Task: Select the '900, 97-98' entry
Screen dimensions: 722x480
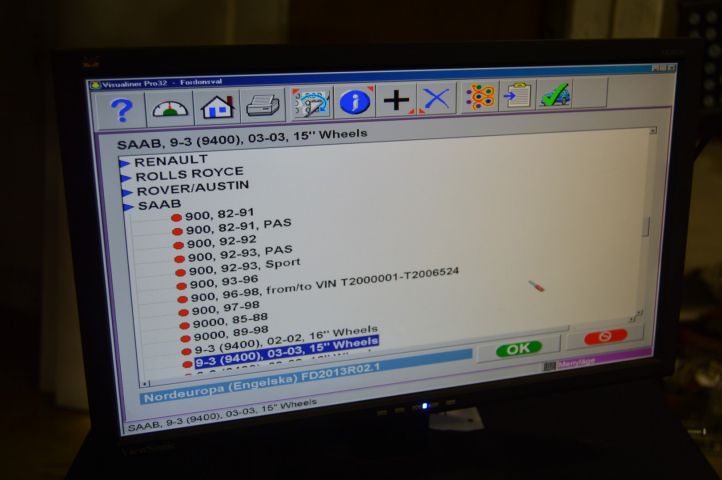Action: click(x=226, y=308)
